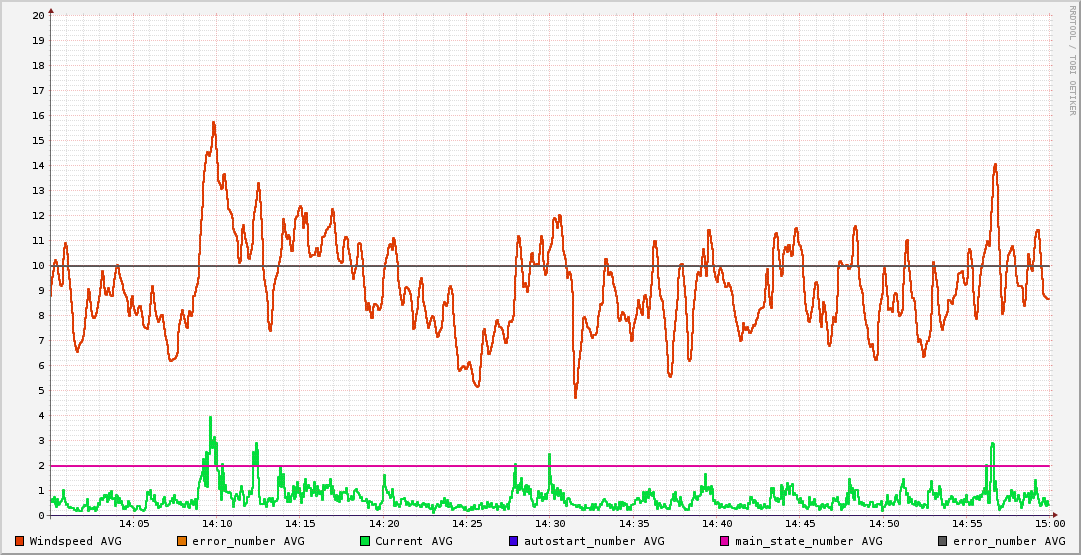Click the 0 value on the Y axis

pyautogui.click(x=41, y=516)
